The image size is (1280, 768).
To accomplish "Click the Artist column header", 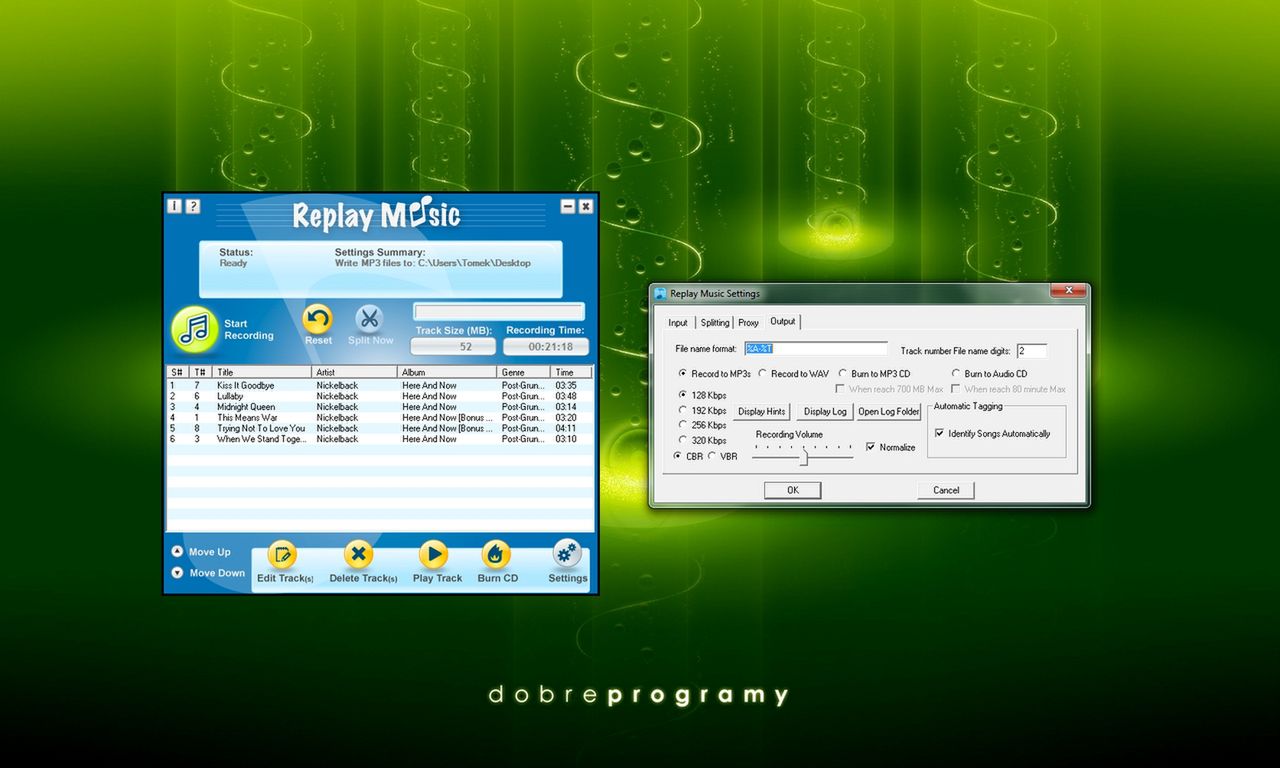I will (356, 372).
